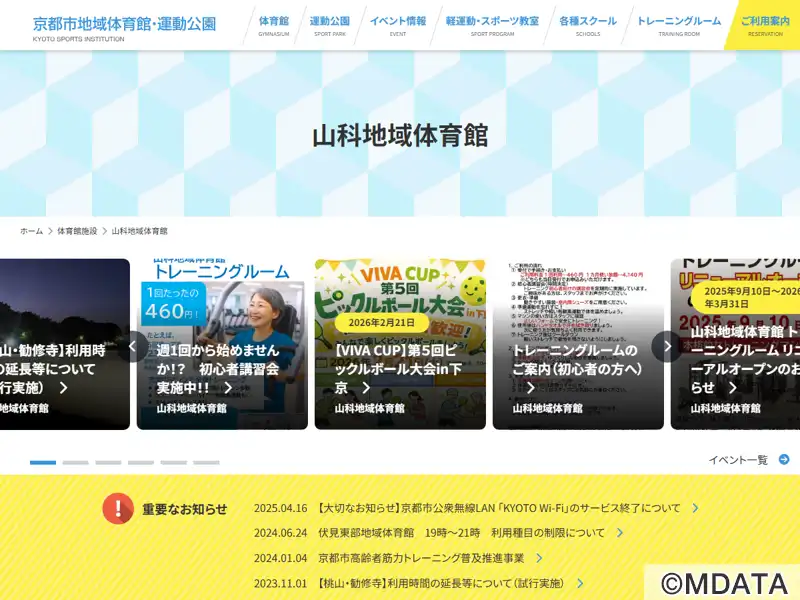Open 【桃山・勧修寺】利用時間の延長等 notice in list
The image size is (800, 600).
point(440,583)
